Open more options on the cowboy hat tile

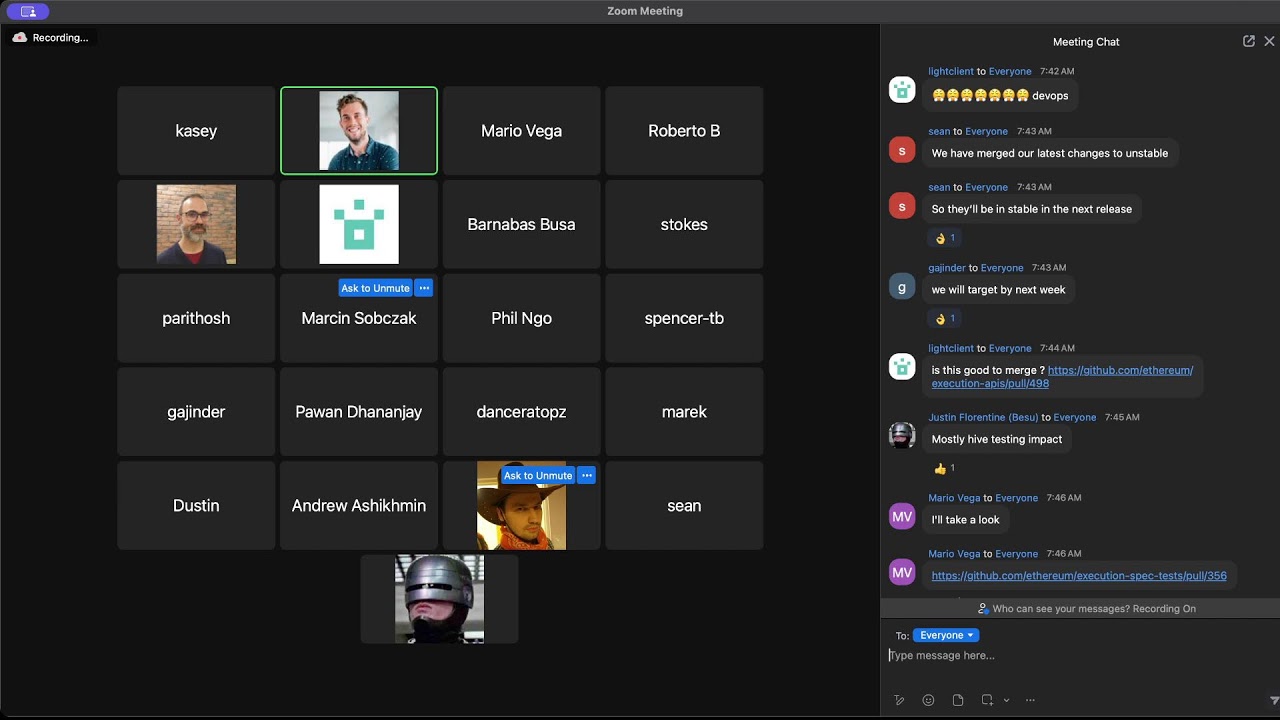pyautogui.click(x=587, y=476)
